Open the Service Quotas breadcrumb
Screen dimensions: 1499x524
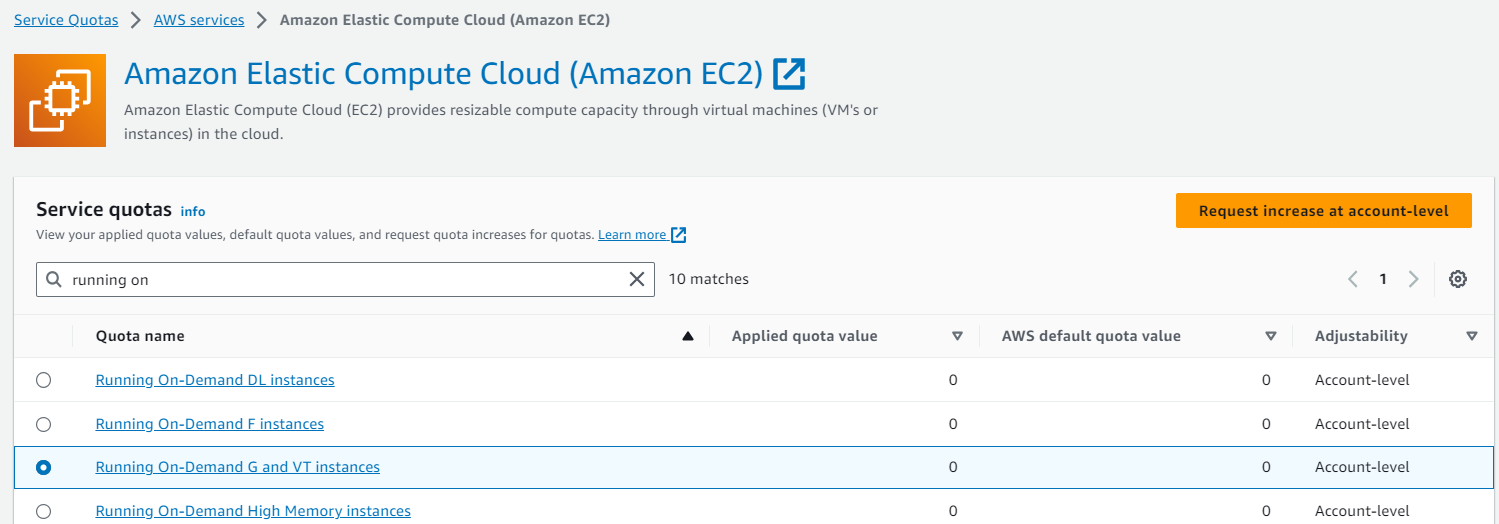click(x=66, y=20)
